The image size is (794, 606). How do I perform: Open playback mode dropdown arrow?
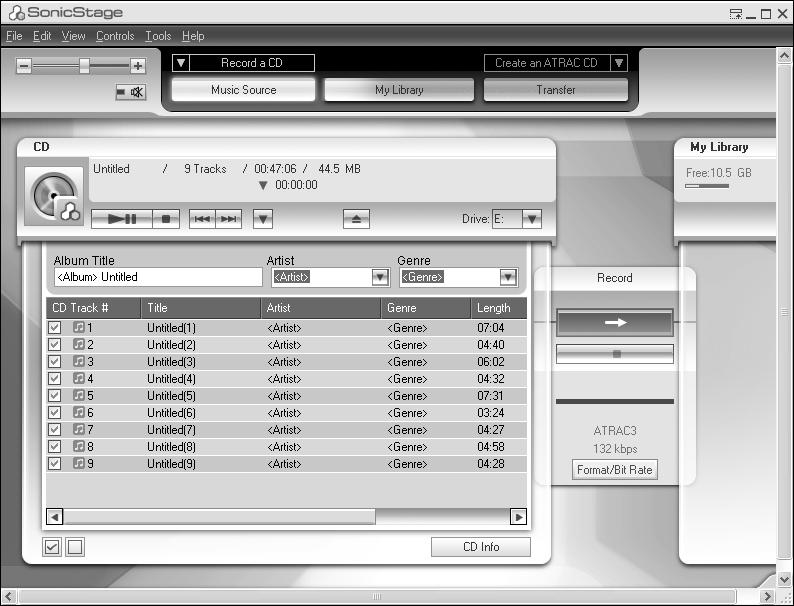click(263, 219)
